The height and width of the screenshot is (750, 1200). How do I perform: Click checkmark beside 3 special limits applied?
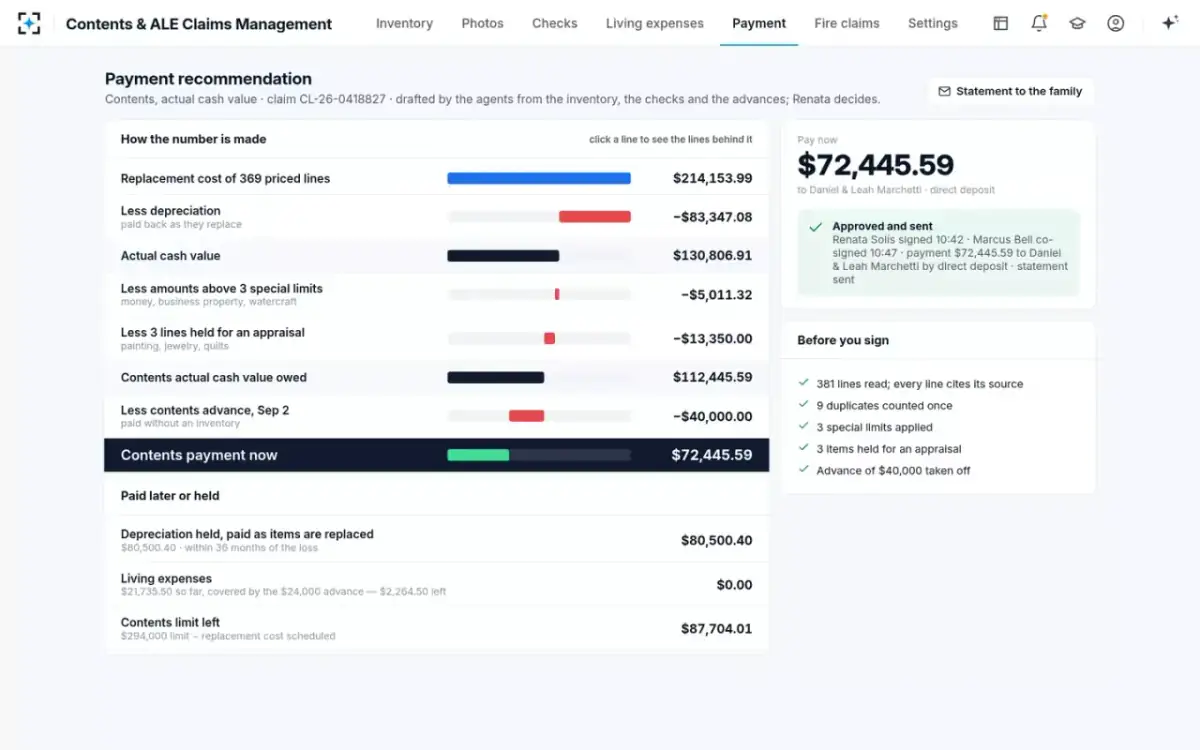pyautogui.click(x=804, y=427)
